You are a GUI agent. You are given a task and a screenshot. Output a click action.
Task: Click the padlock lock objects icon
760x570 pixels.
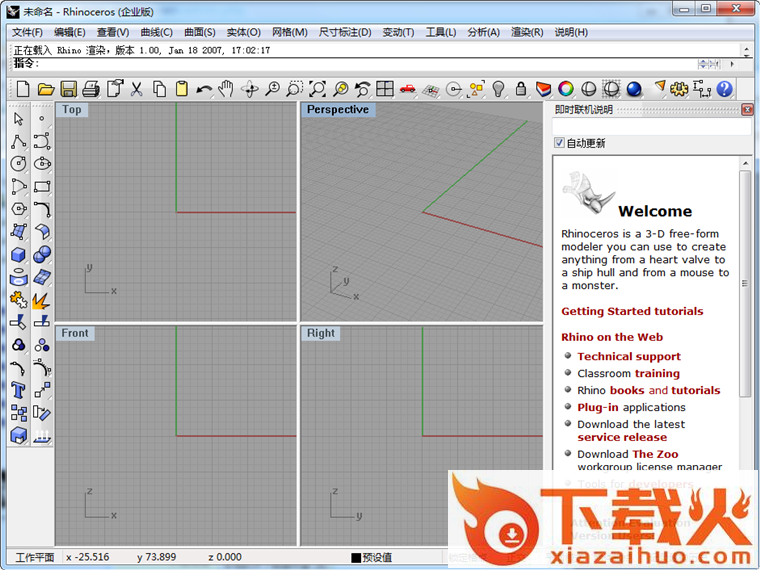click(x=521, y=89)
